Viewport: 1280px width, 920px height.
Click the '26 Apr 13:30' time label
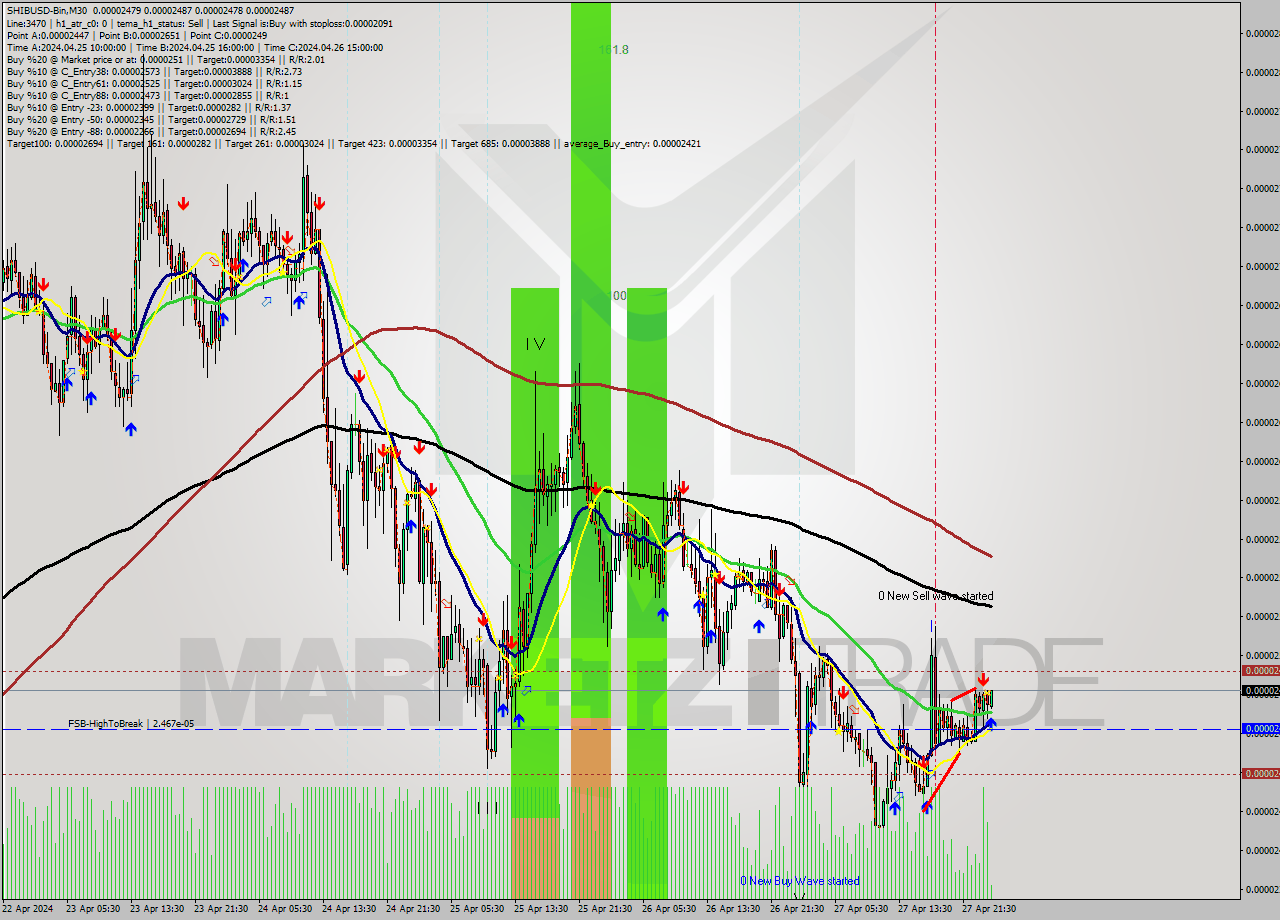733,909
